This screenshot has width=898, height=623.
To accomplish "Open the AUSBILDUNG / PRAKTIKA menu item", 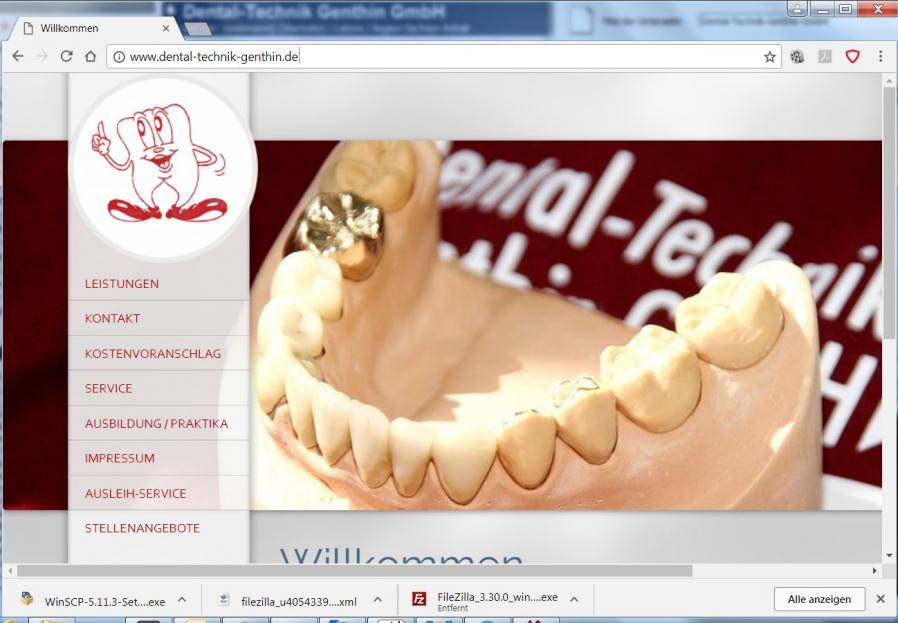I will click(x=156, y=423).
